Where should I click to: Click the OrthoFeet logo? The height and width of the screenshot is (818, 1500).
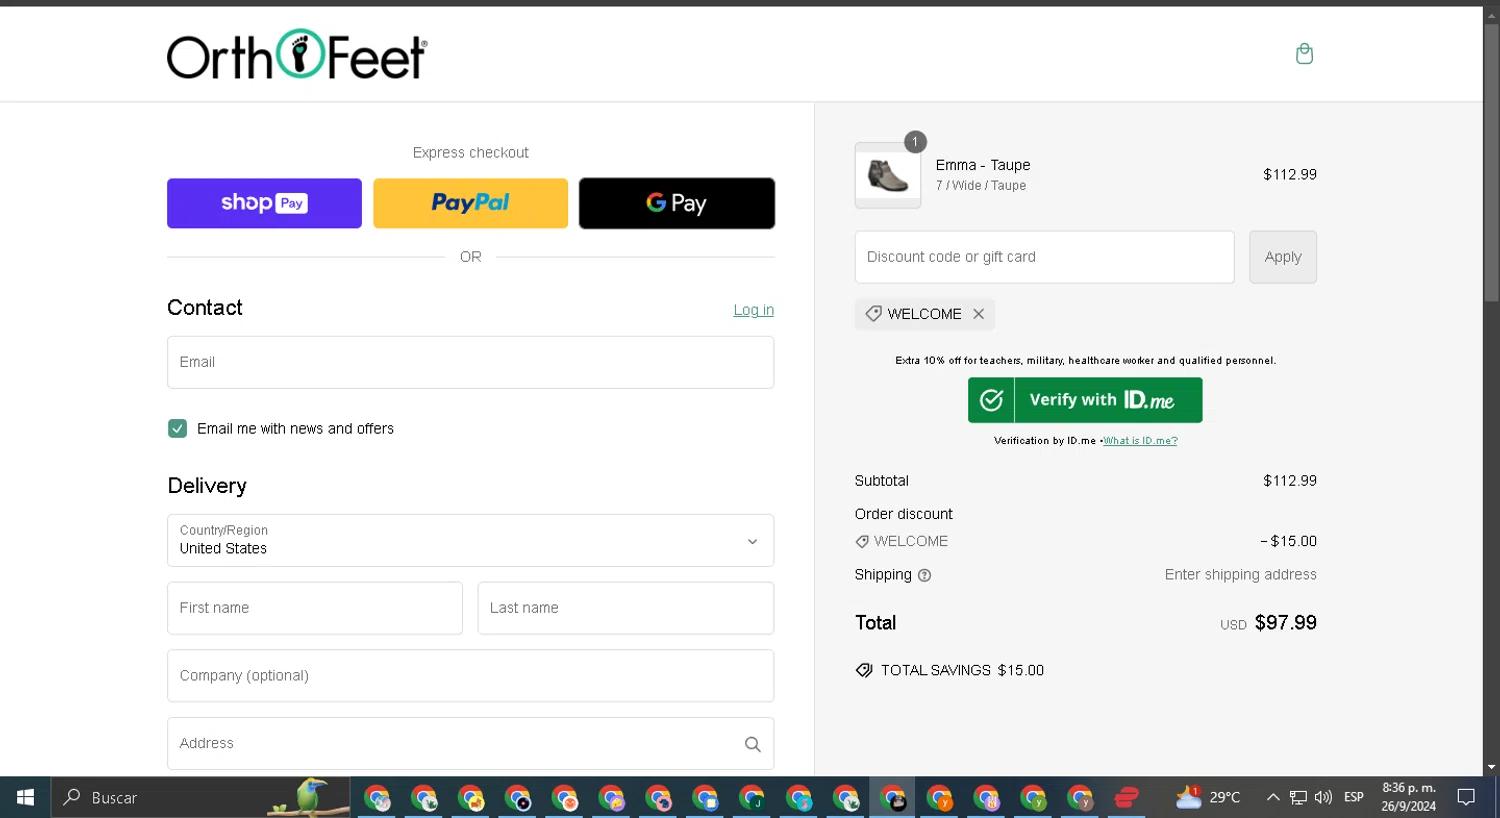click(x=297, y=55)
